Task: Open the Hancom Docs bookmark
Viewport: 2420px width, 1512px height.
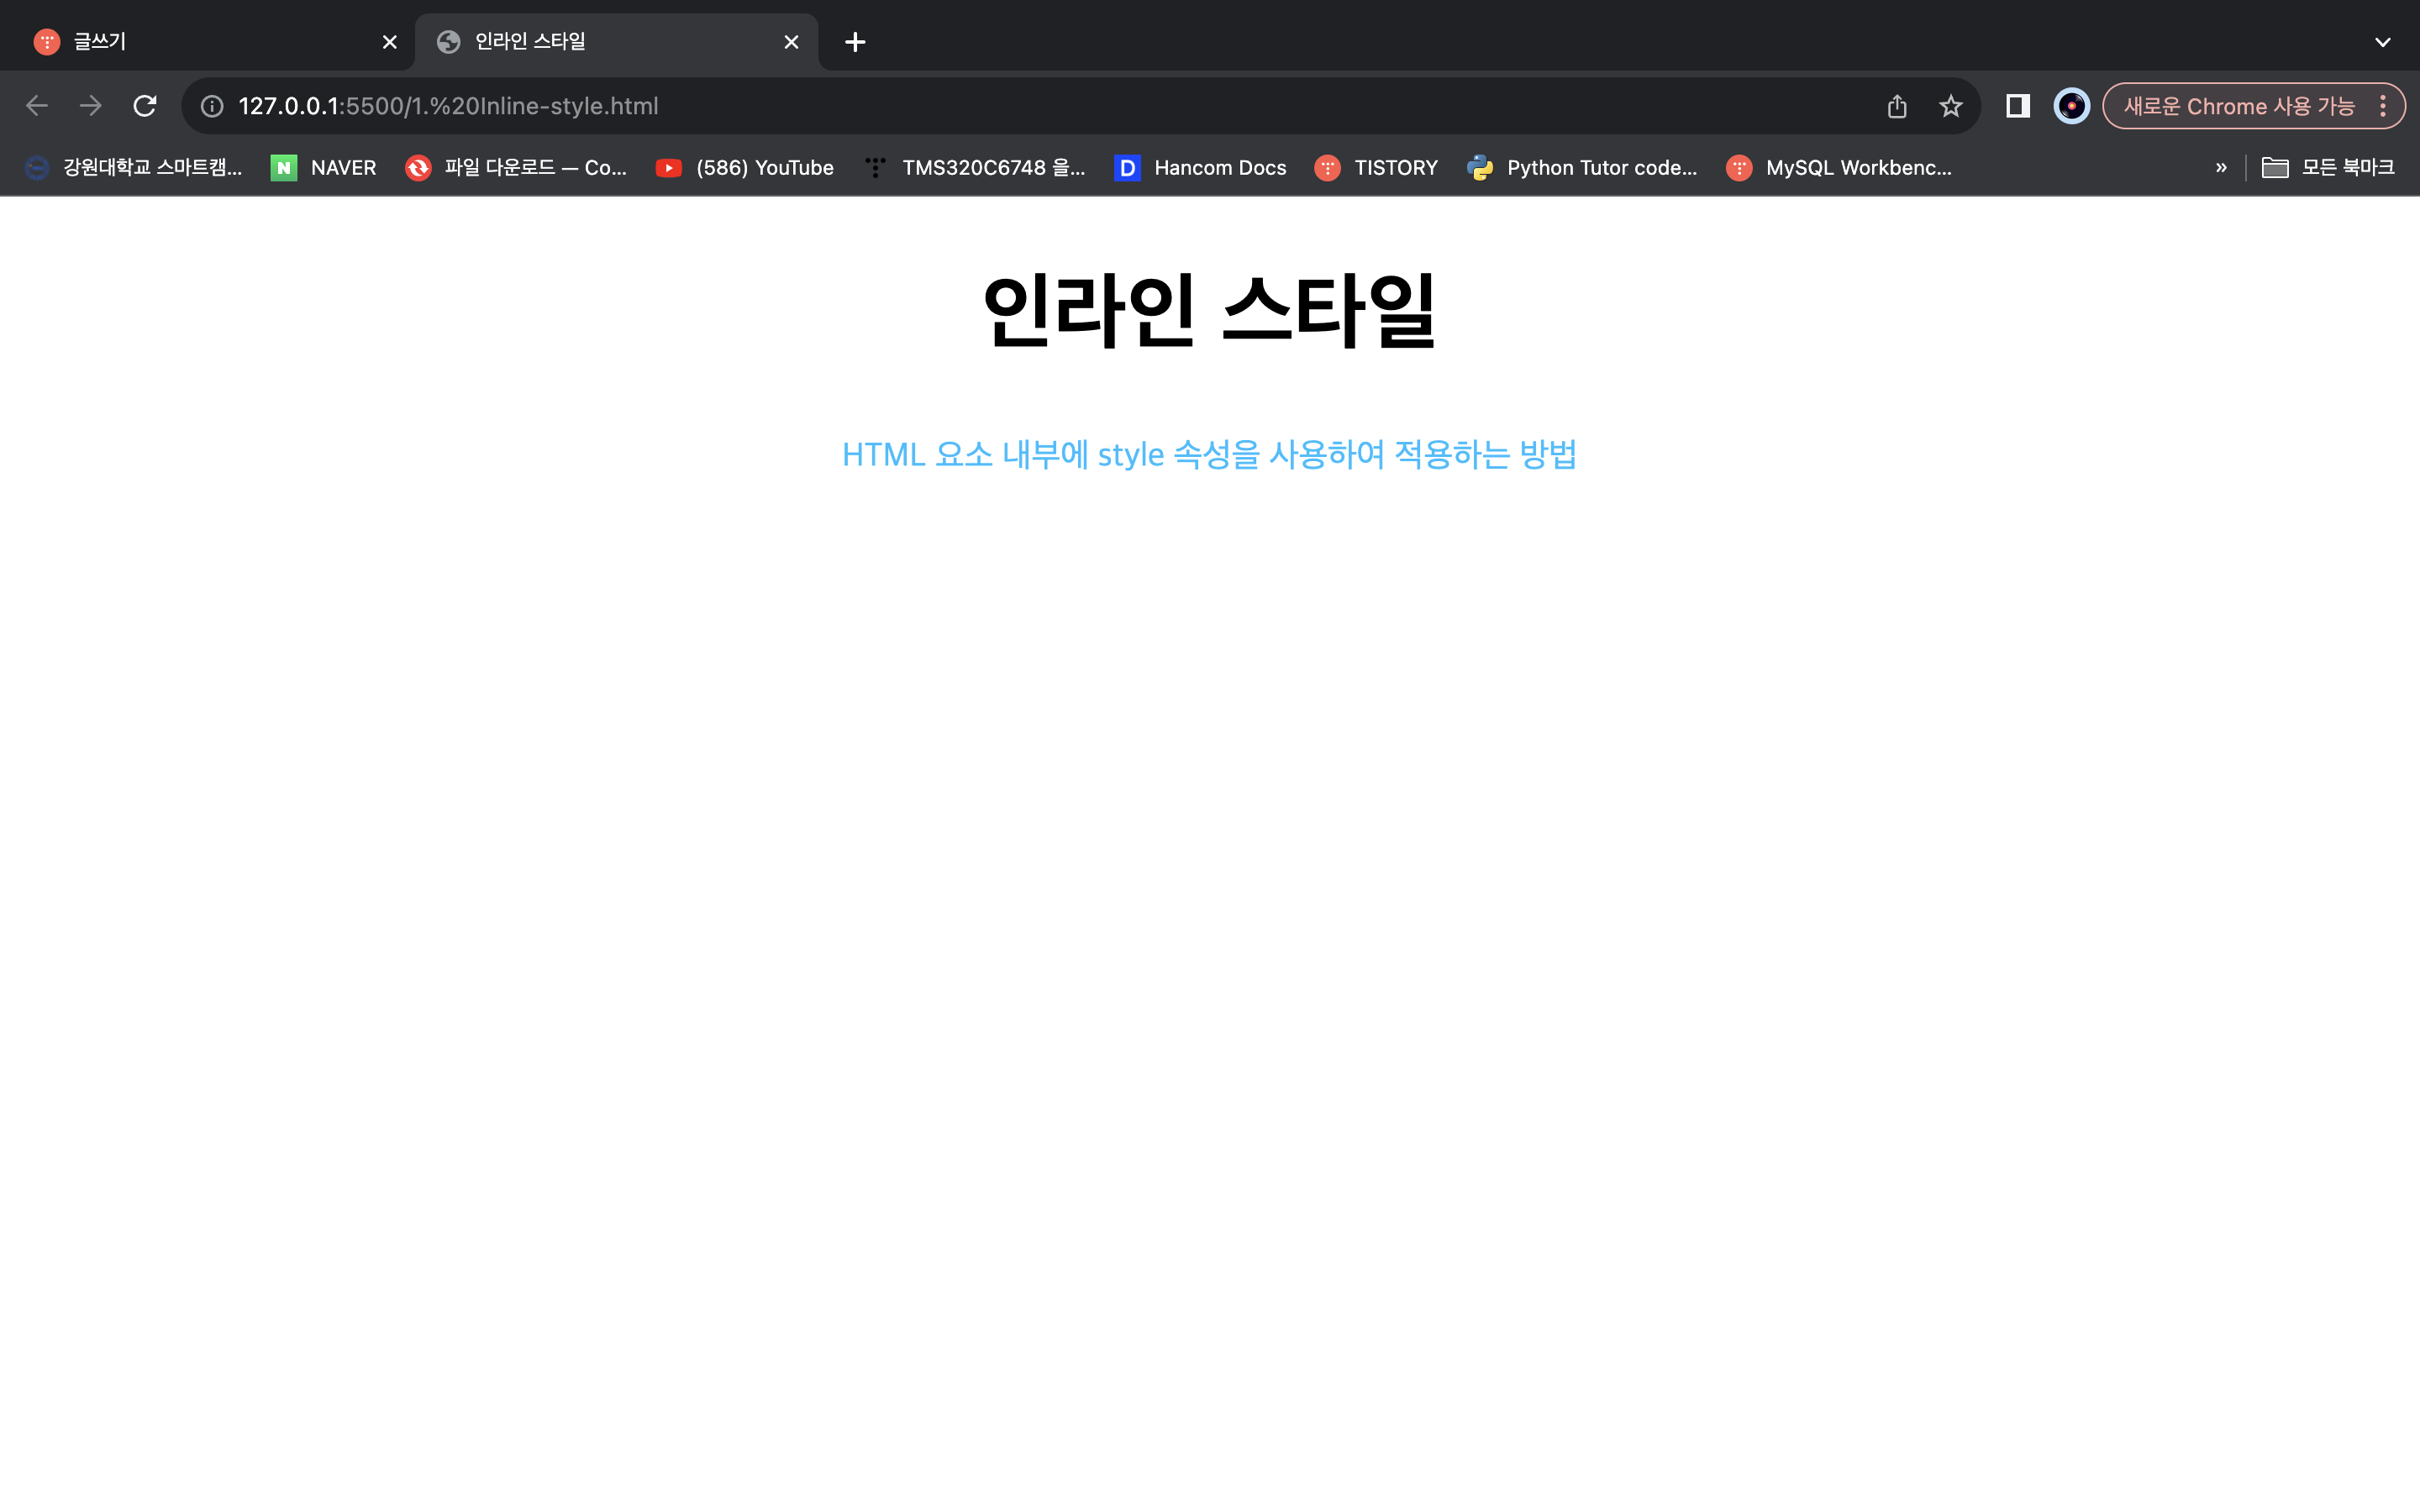Action: pos(1201,168)
